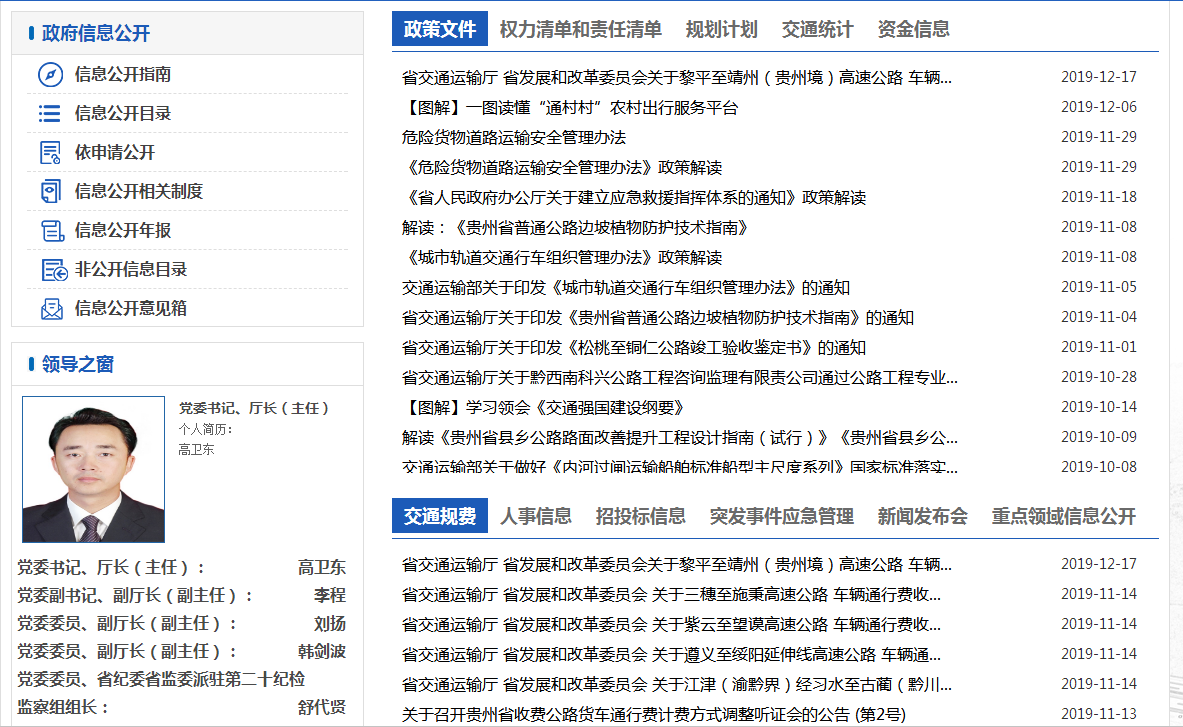Open the 招投标信息 tab

[x=641, y=516]
